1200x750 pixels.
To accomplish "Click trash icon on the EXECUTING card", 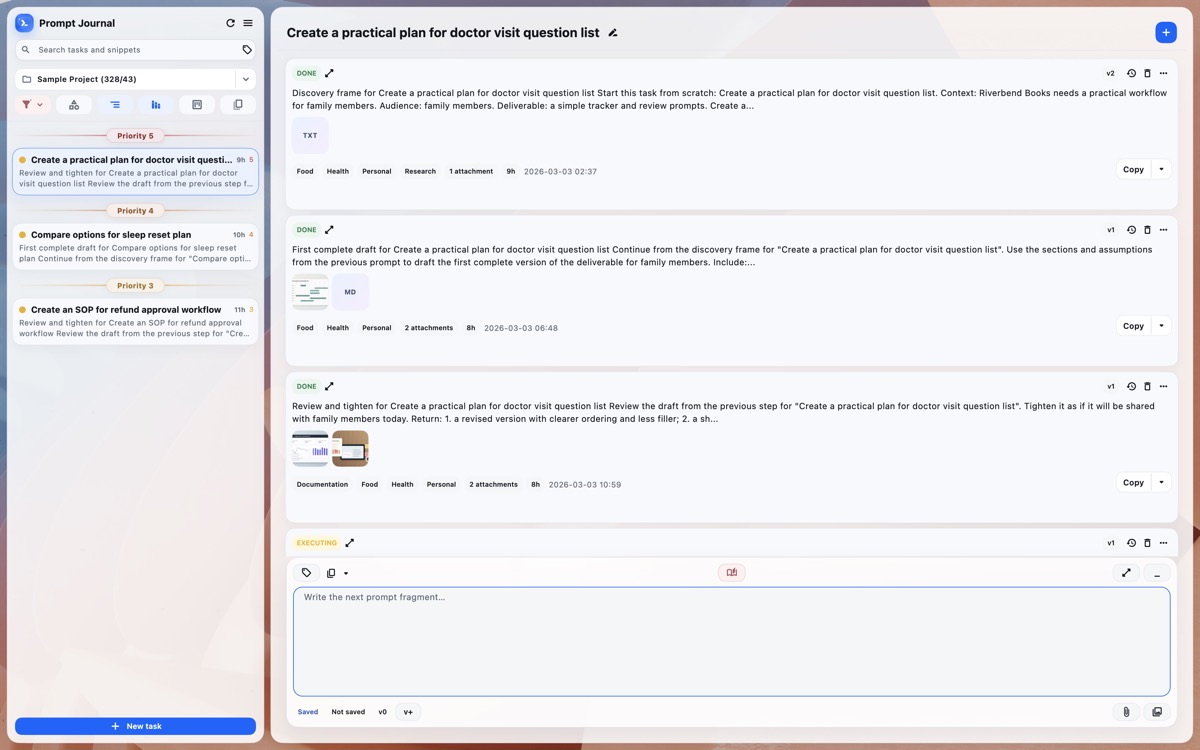I will 1147,543.
